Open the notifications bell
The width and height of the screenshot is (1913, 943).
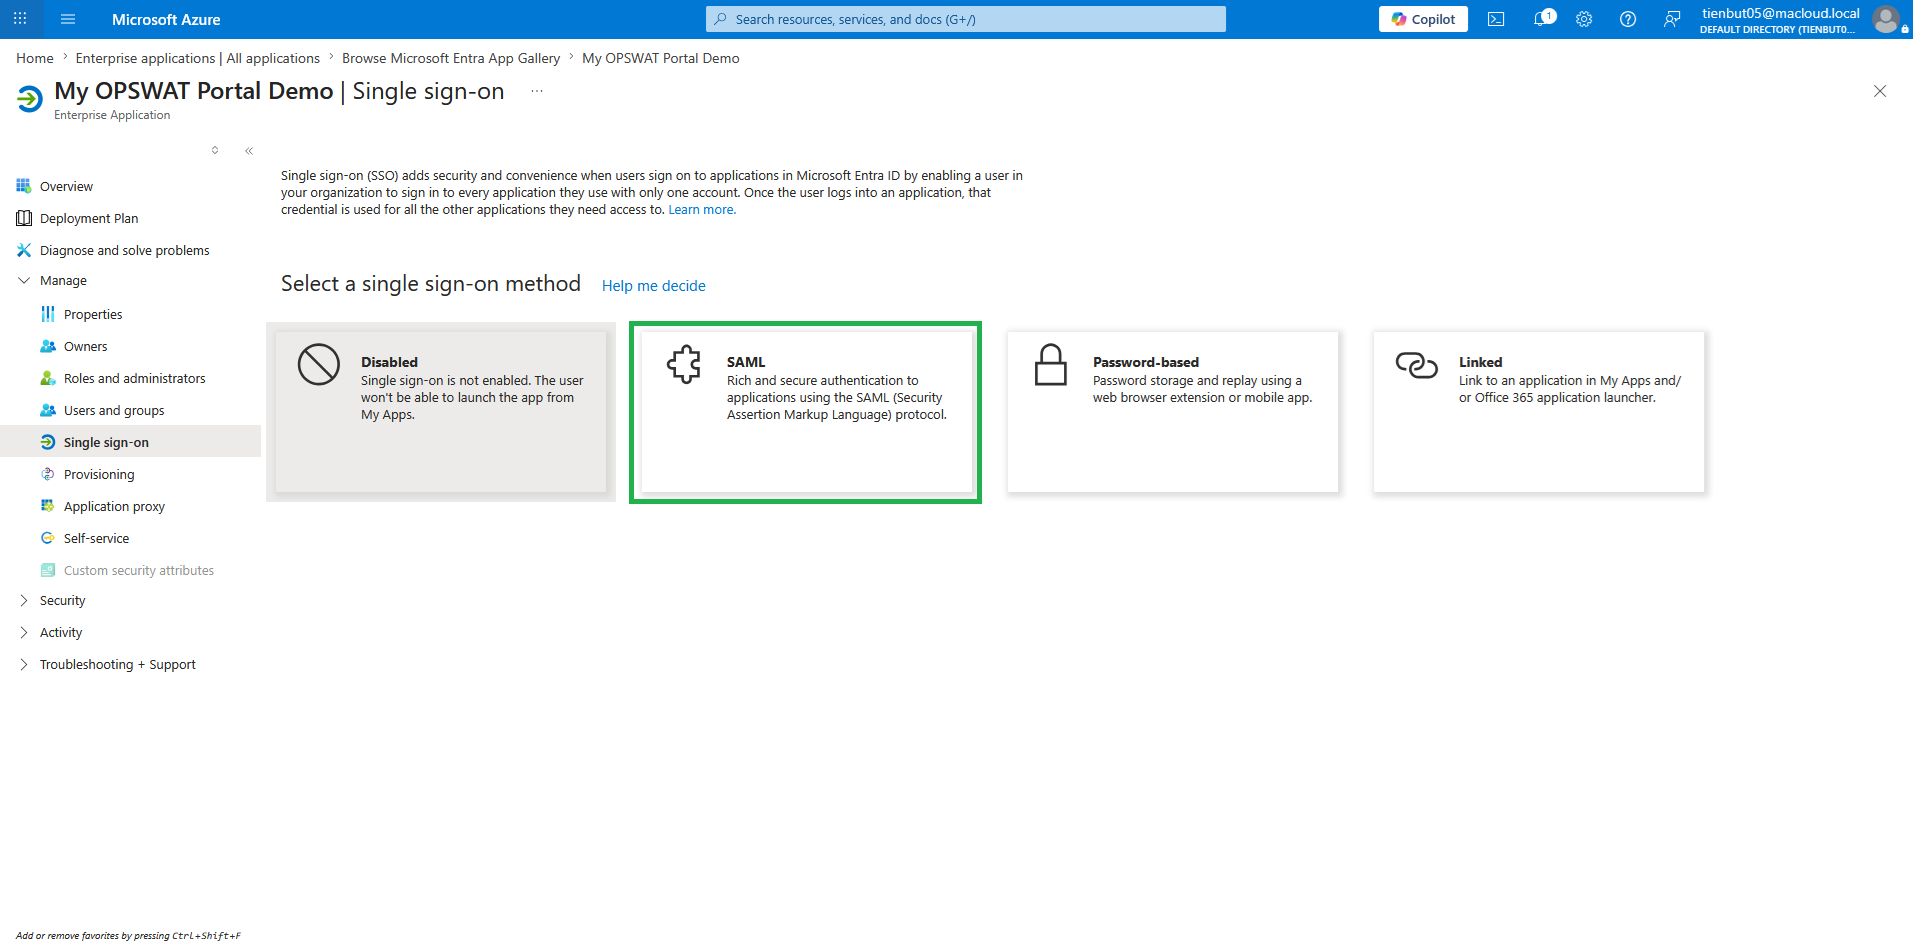[x=1541, y=19]
